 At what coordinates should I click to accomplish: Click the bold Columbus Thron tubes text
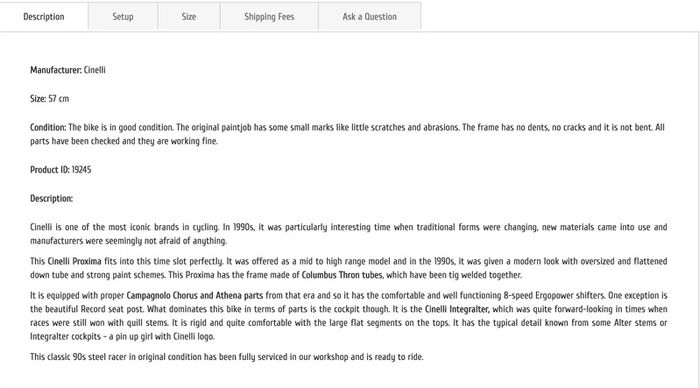pyautogui.click(x=342, y=275)
